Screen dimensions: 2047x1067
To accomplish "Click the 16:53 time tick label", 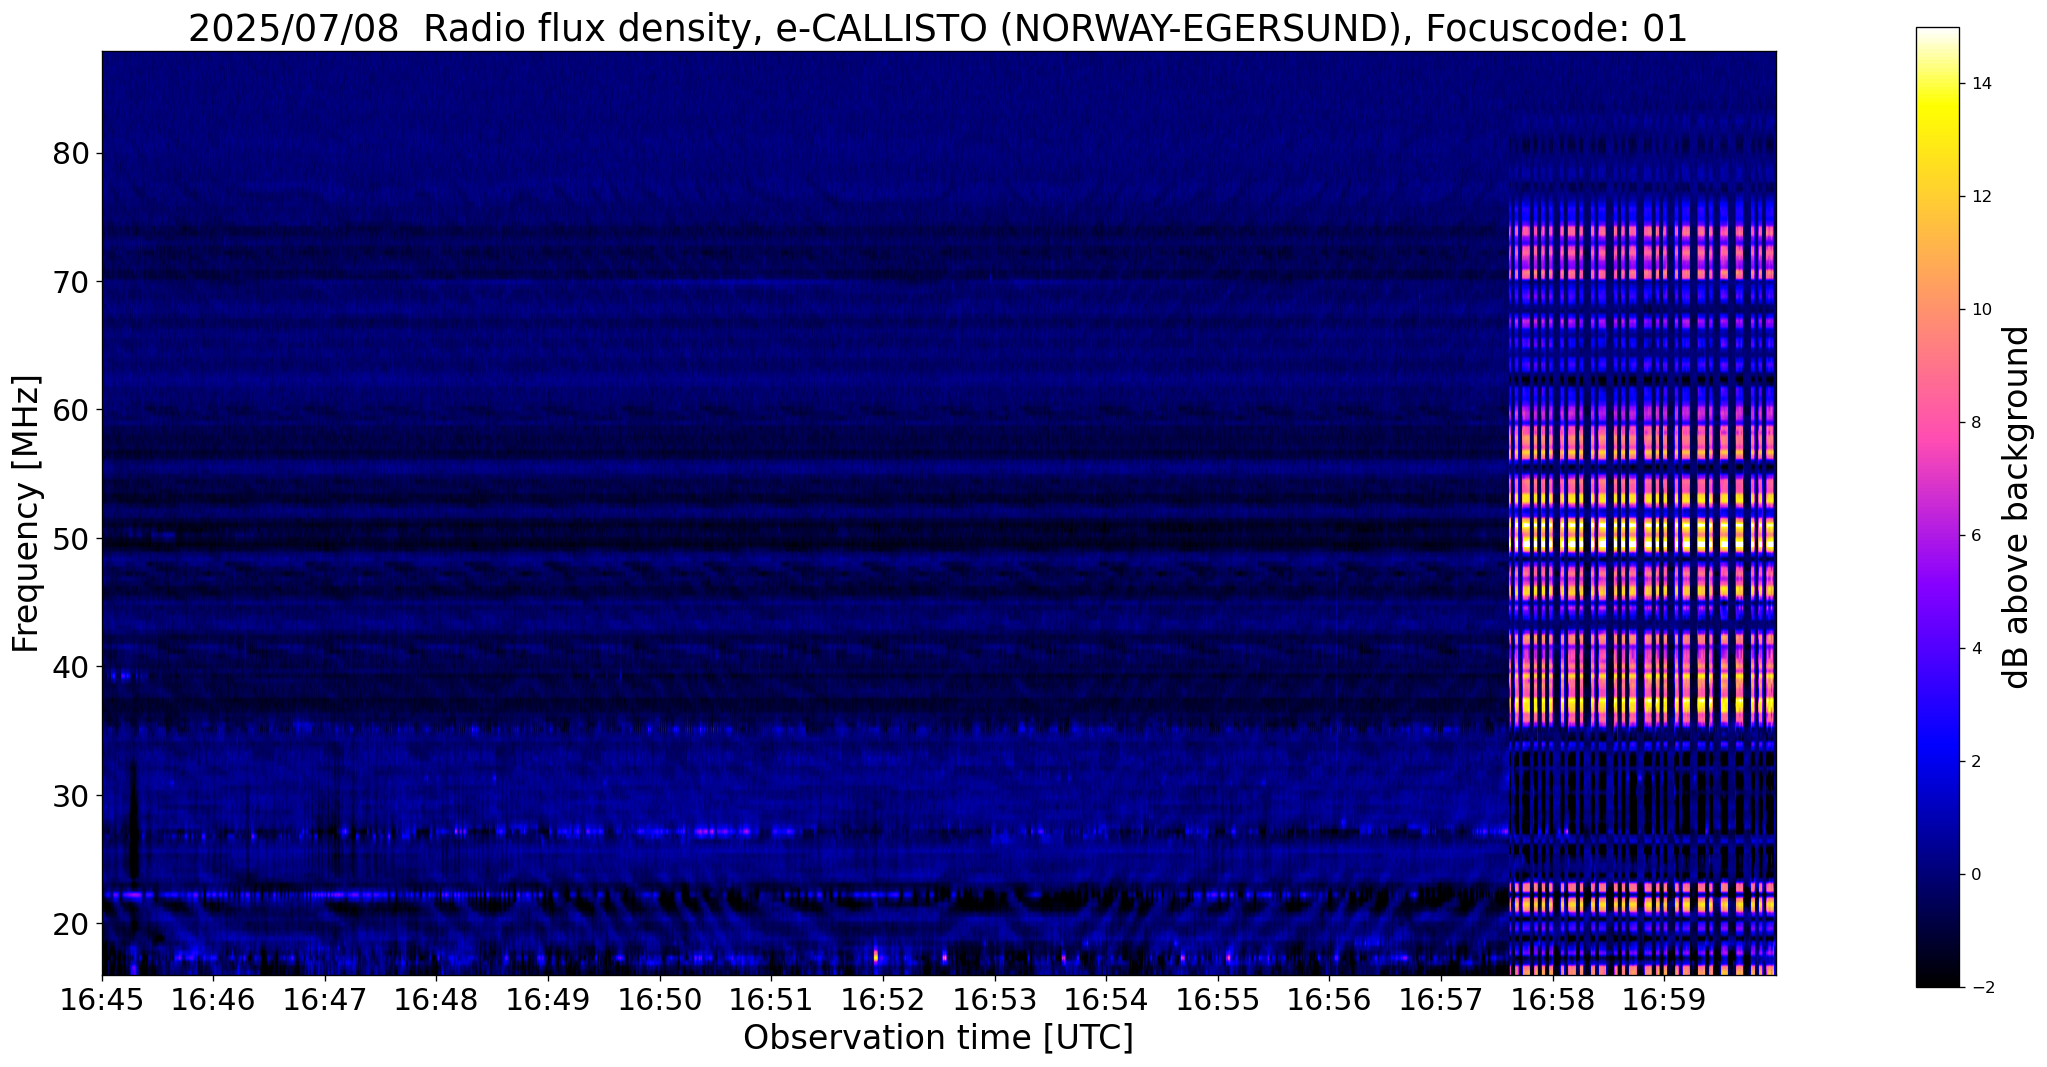I will pyautogui.click(x=994, y=999).
